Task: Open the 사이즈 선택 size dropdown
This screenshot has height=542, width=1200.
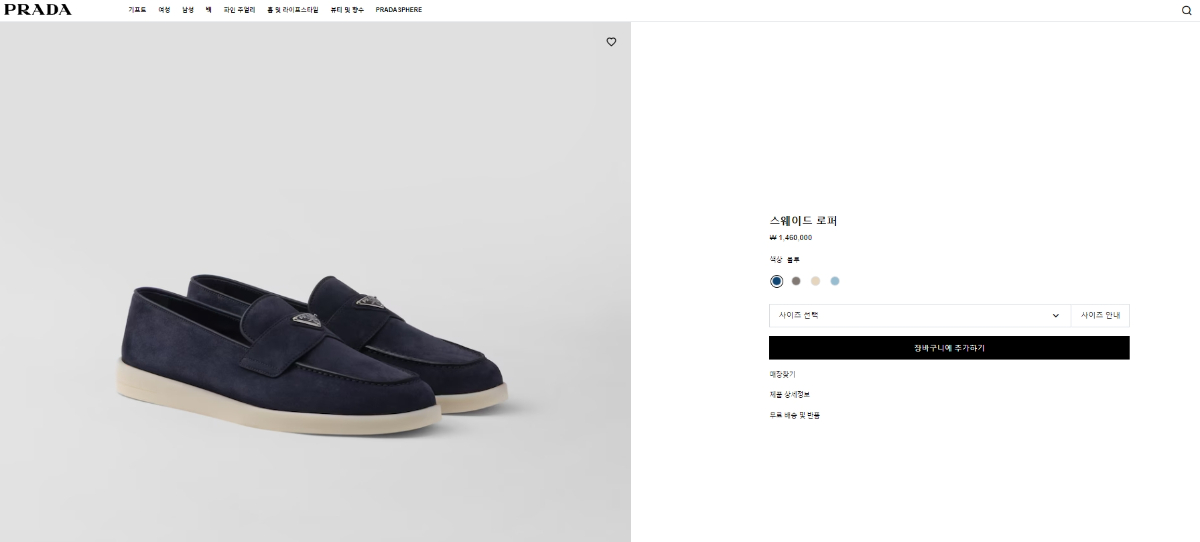Action: (x=919, y=316)
